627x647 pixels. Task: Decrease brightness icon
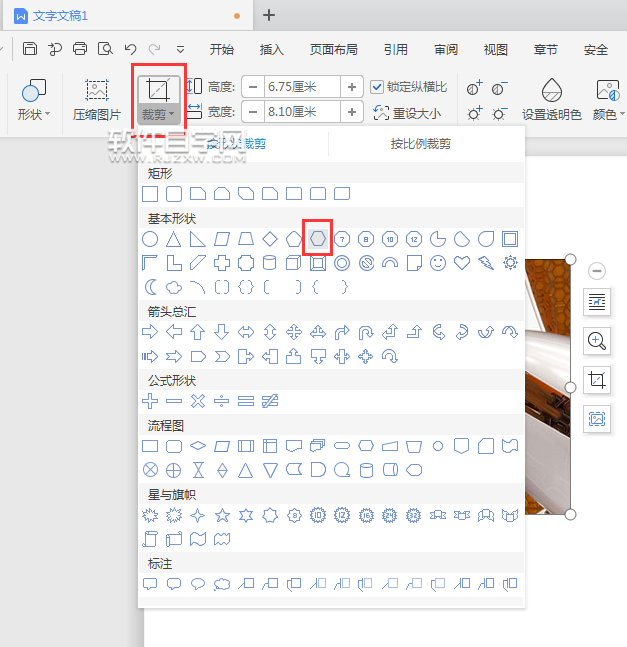499,113
